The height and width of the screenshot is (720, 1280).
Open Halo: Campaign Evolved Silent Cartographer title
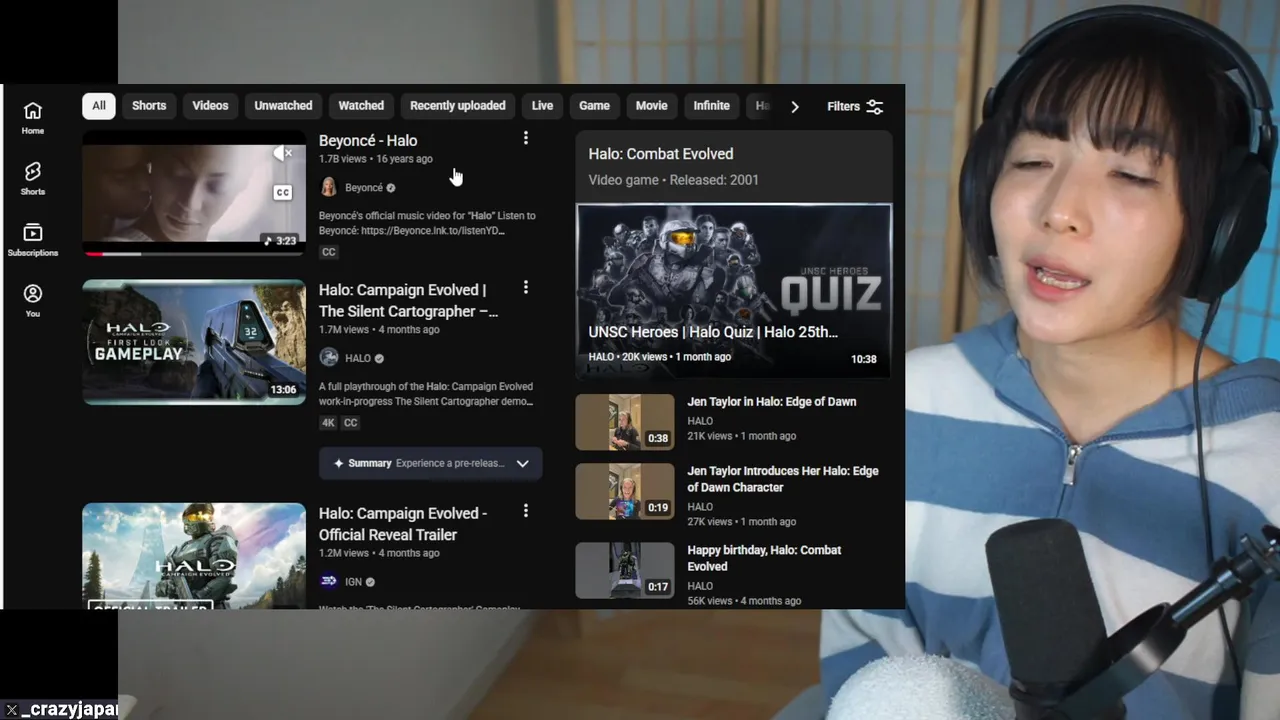point(408,300)
